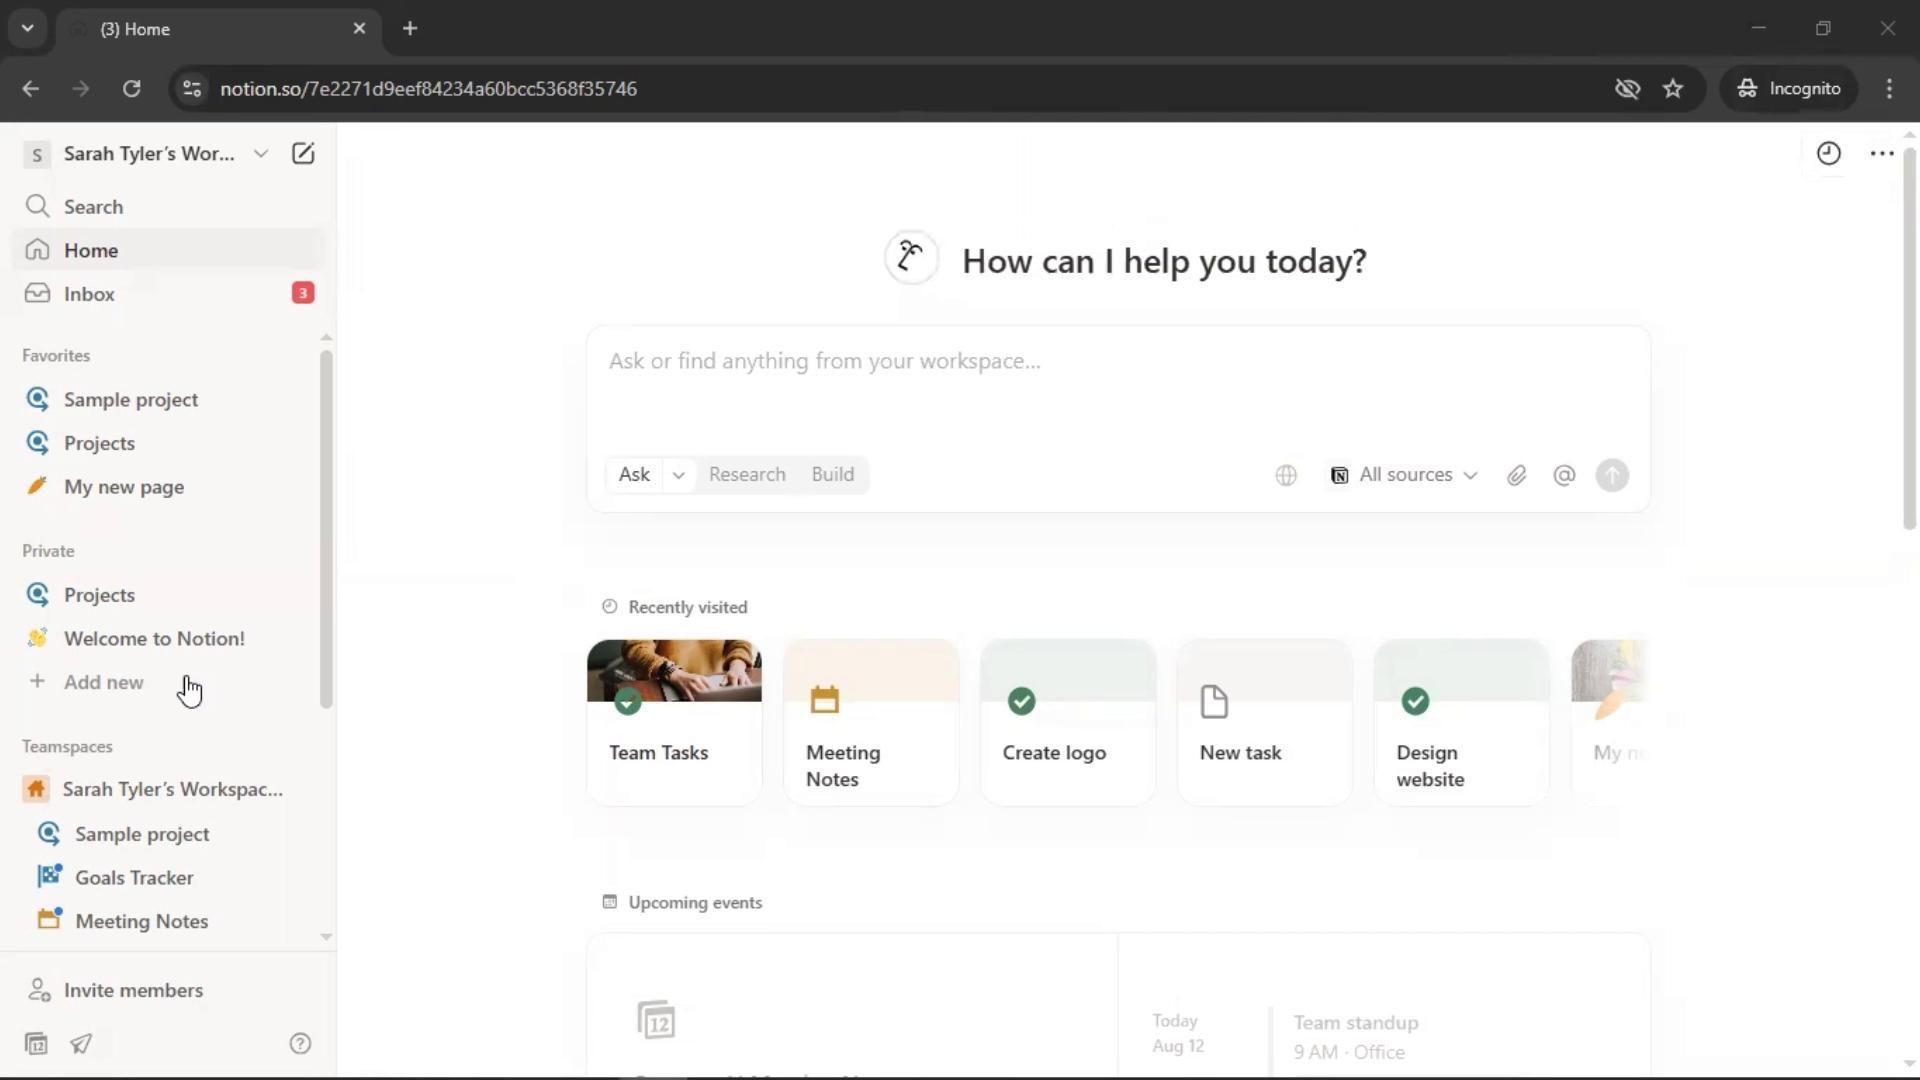Image resolution: width=1920 pixels, height=1080 pixels.
Task: Expand the Ask mode chevron
Action: click(678, 476)
